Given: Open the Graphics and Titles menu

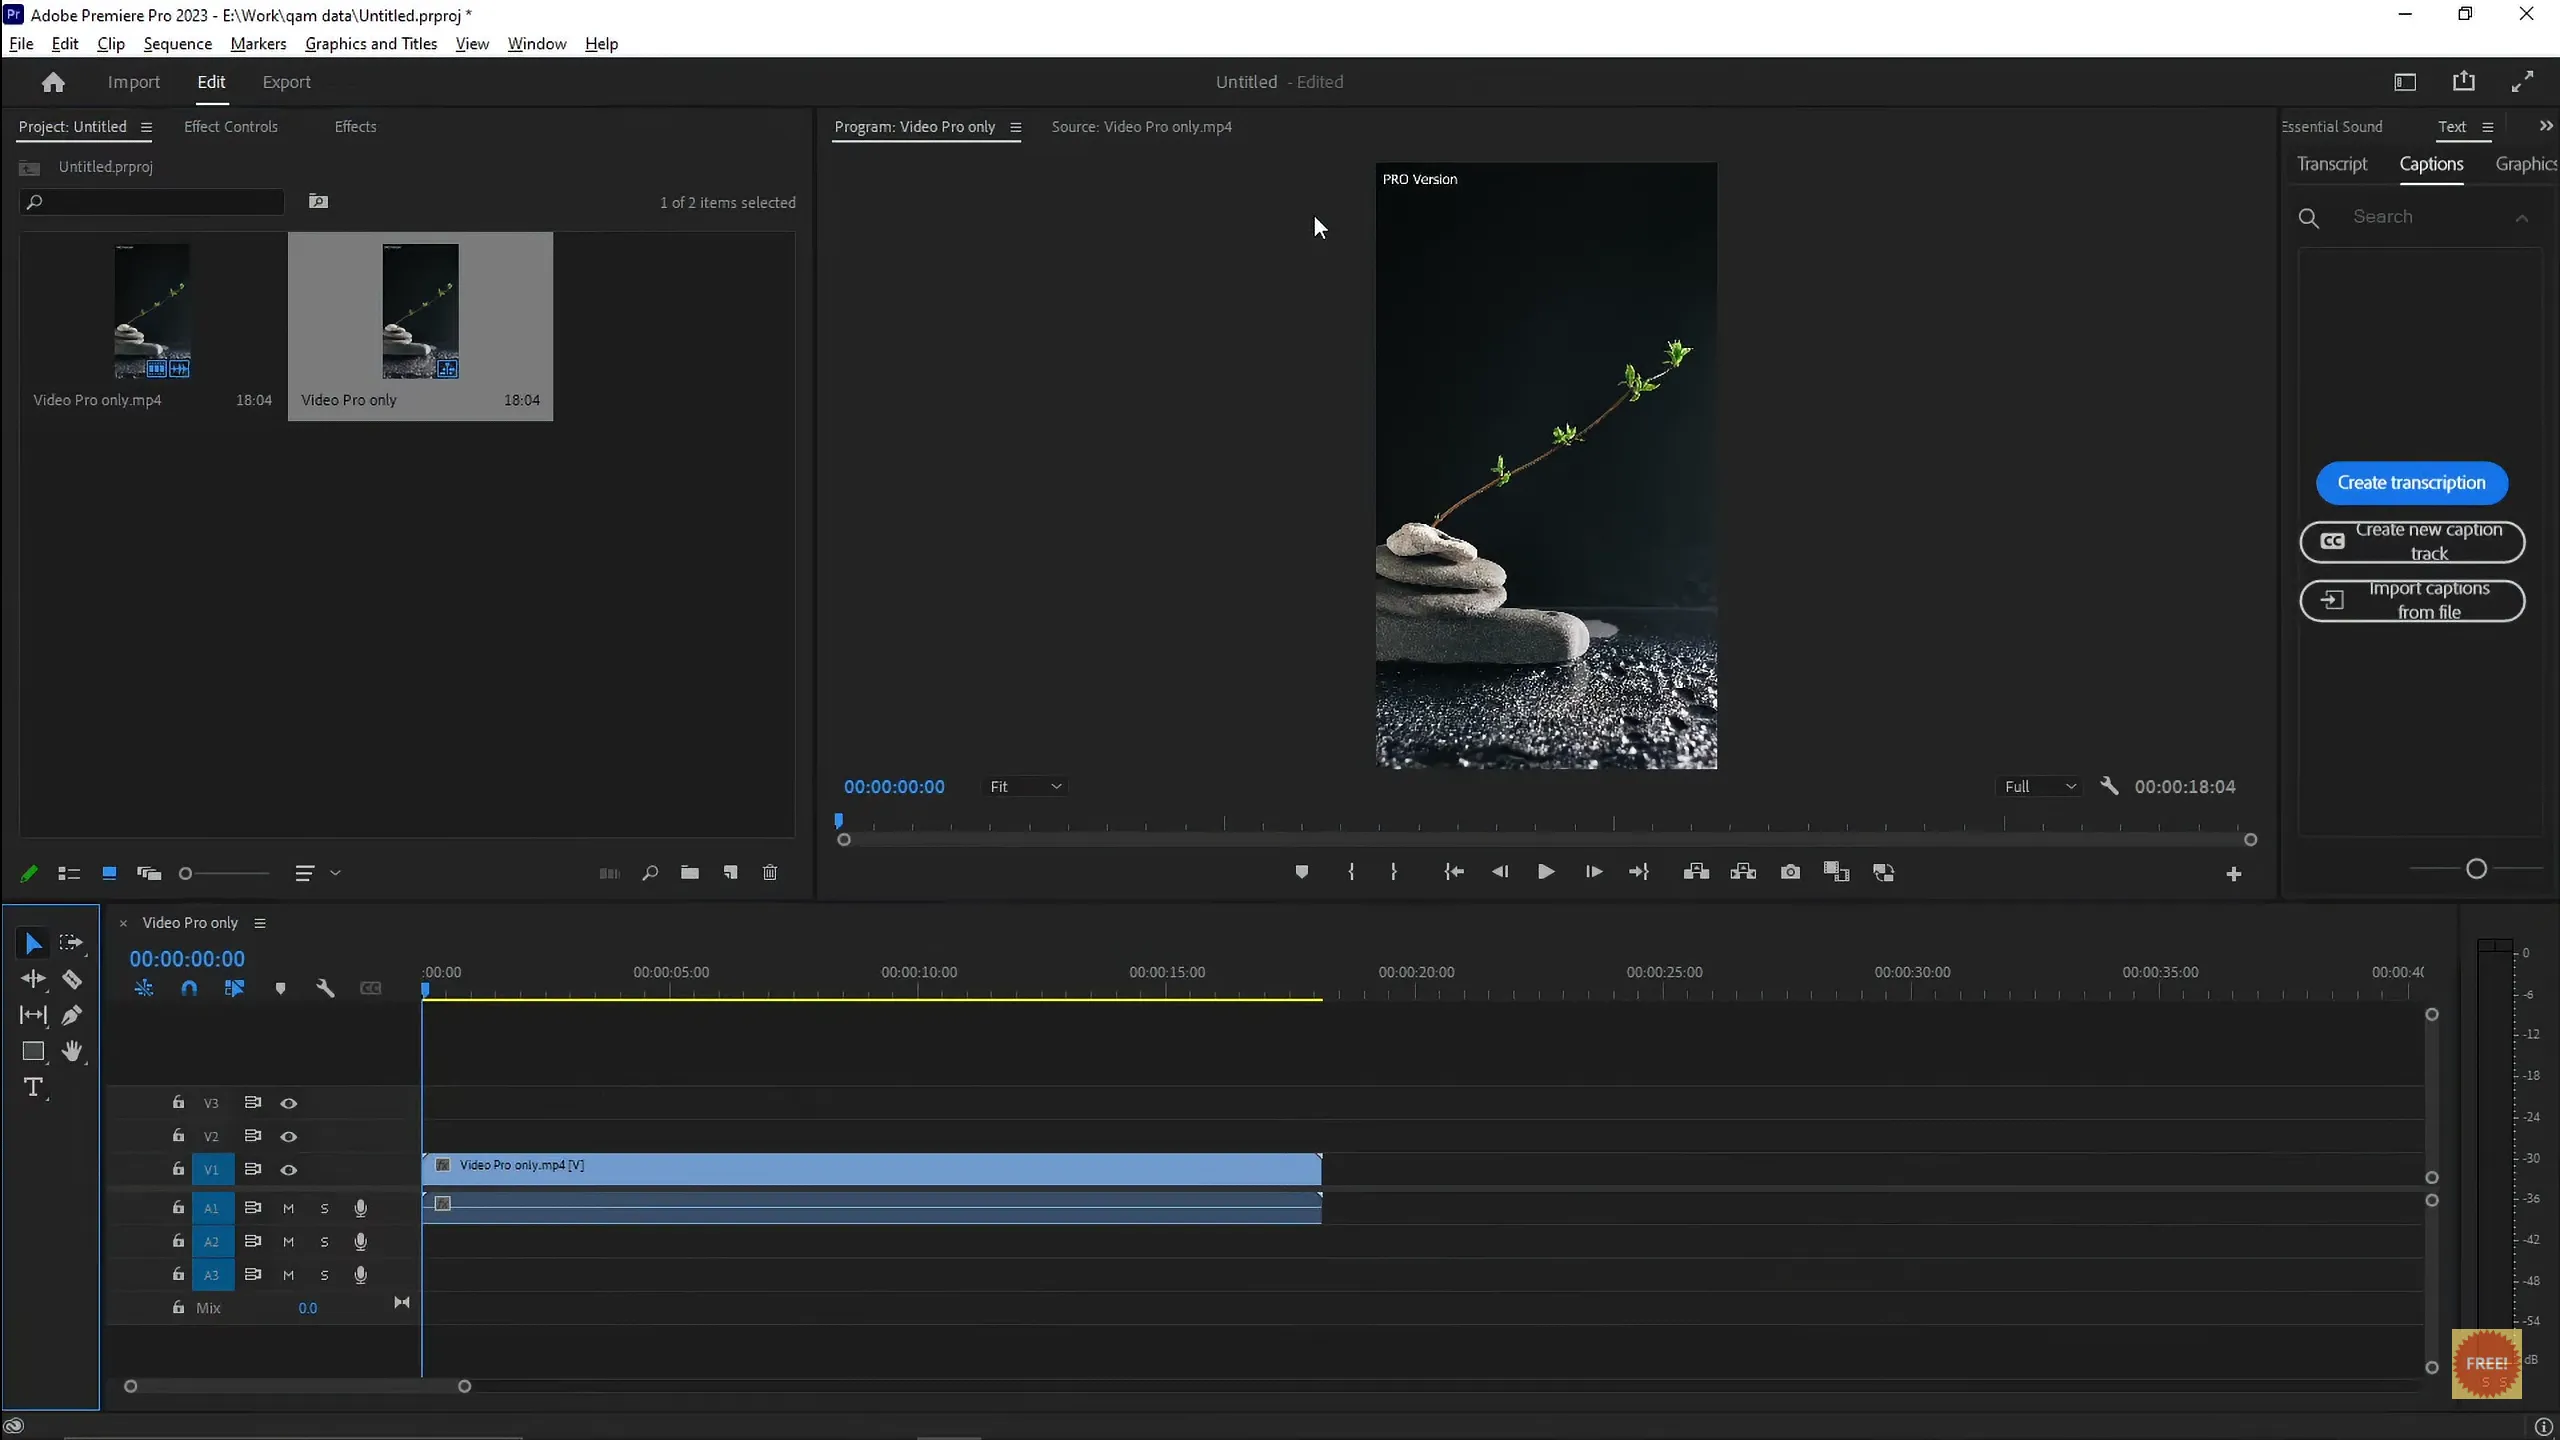Looking at the screenshot, I should [371, 44].
